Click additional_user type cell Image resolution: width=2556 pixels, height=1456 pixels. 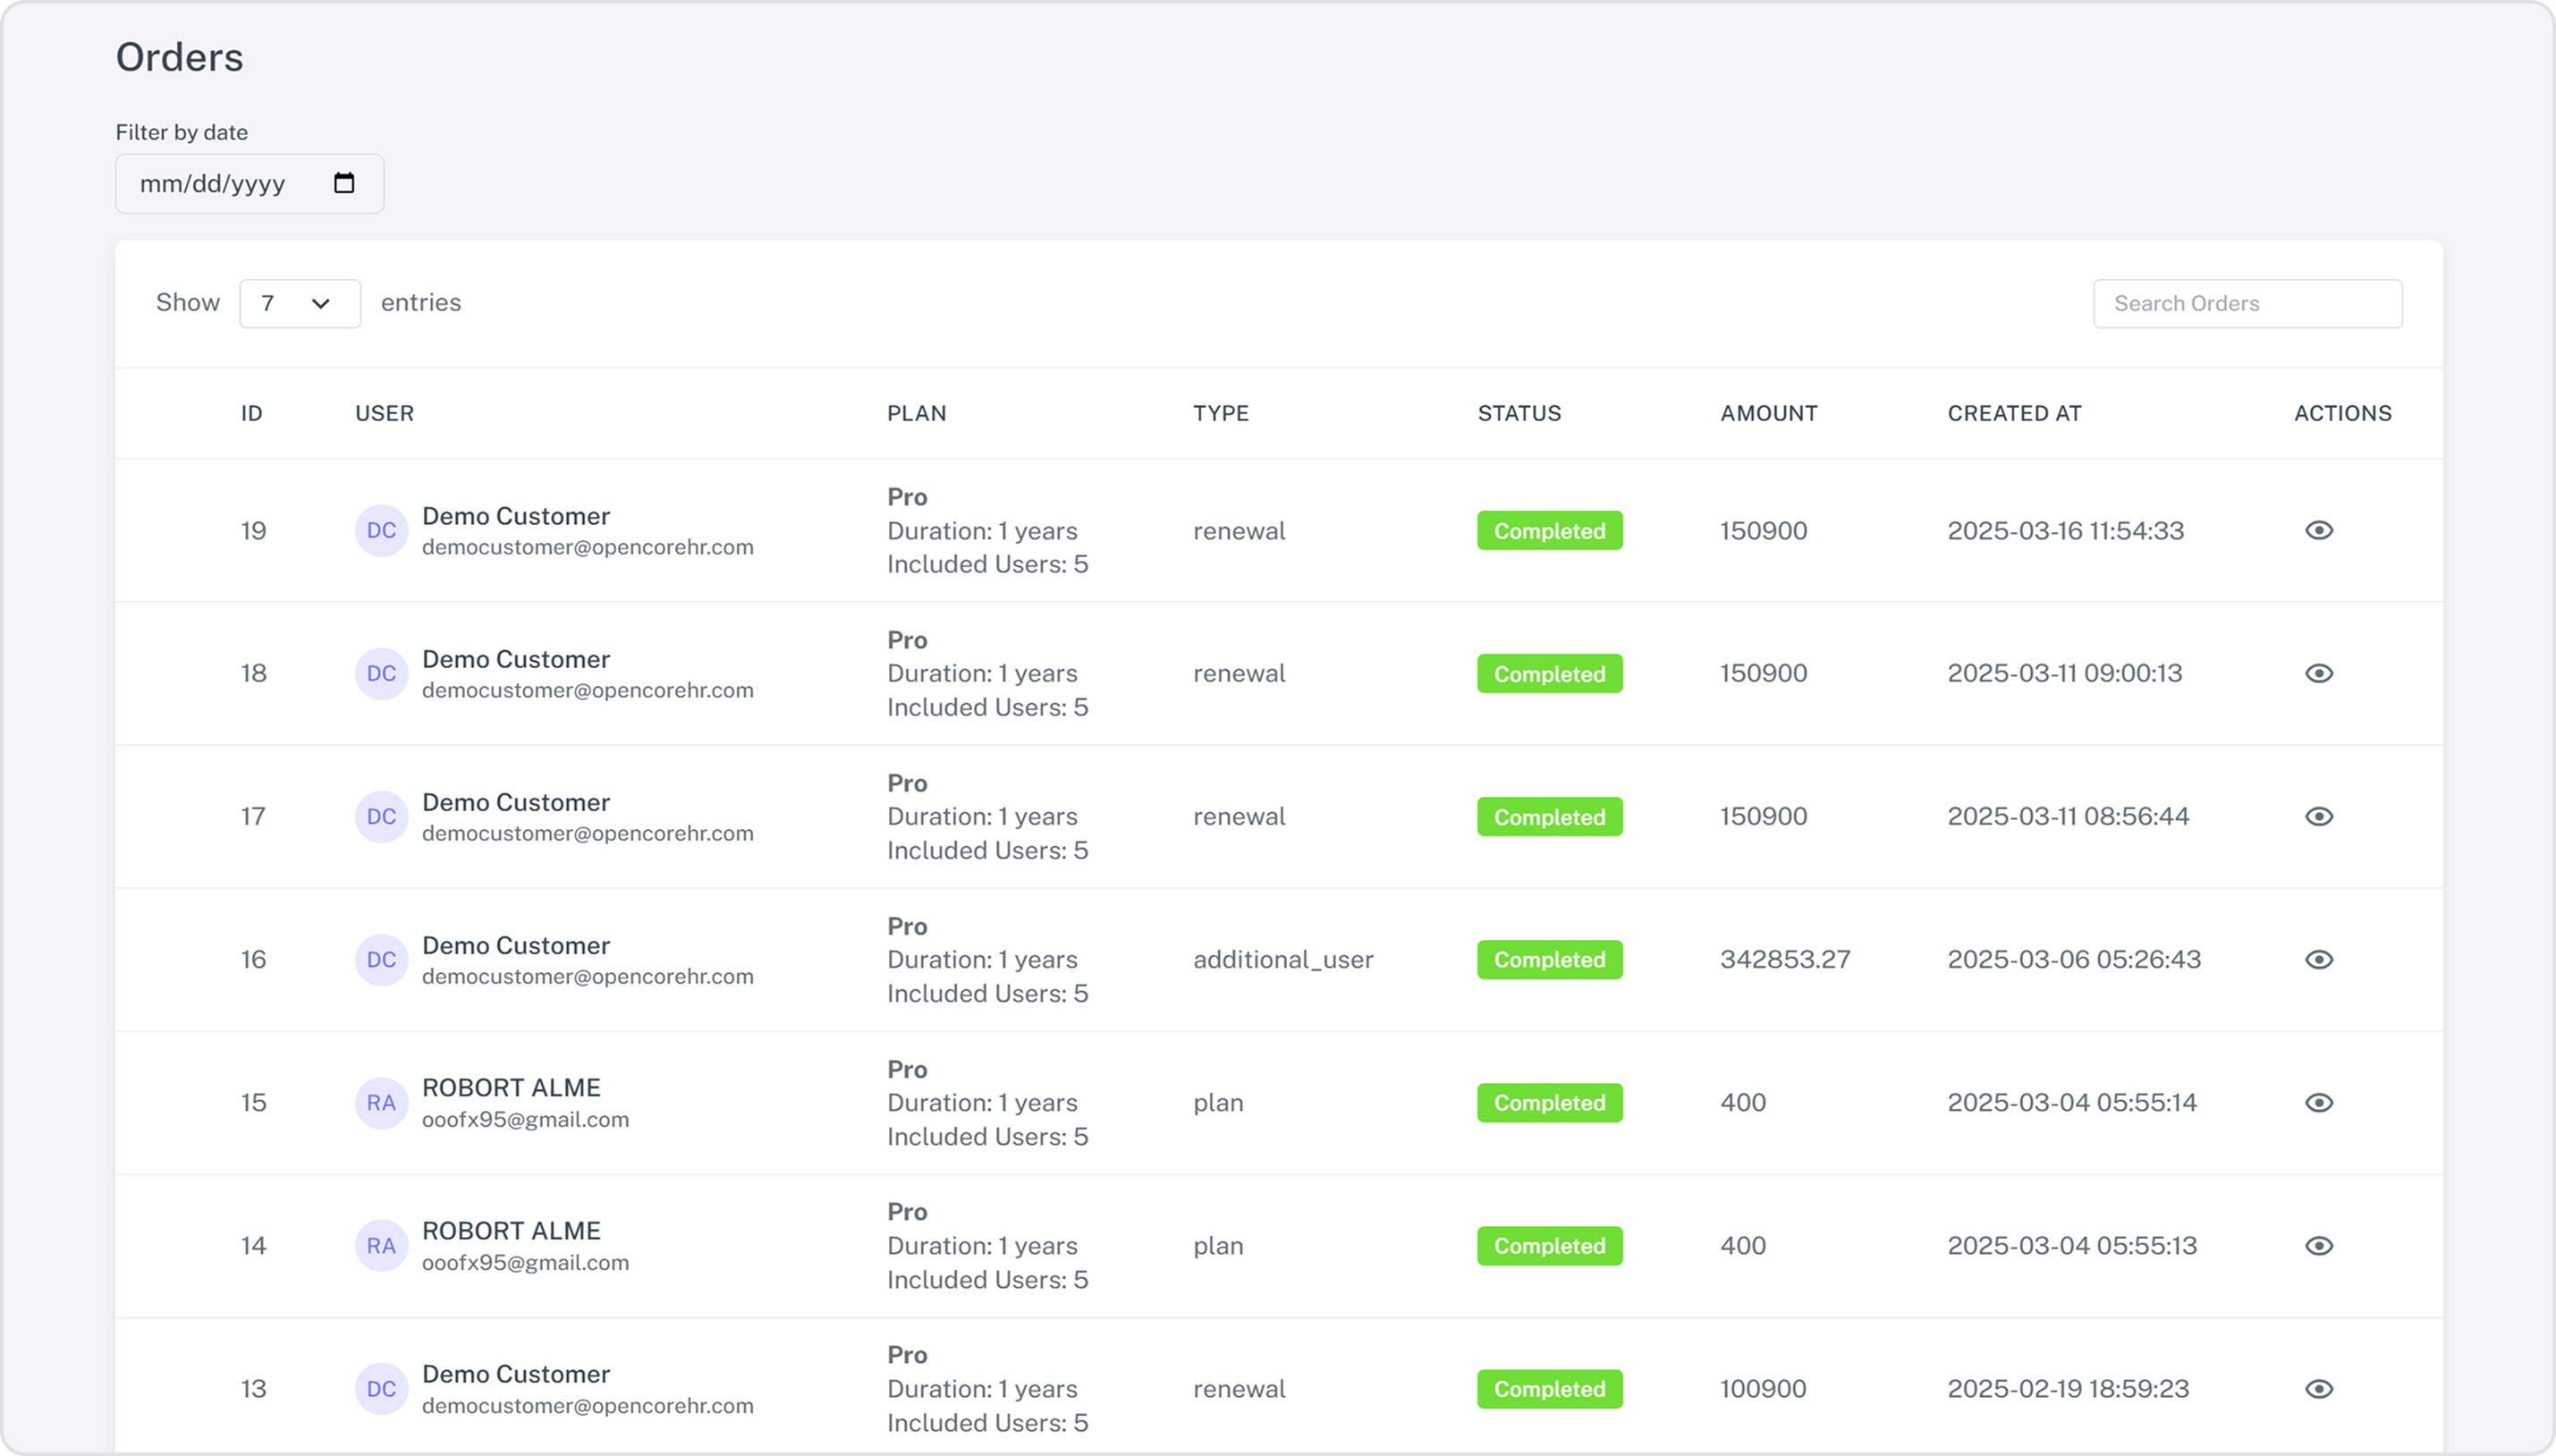tap(1283, 959)
